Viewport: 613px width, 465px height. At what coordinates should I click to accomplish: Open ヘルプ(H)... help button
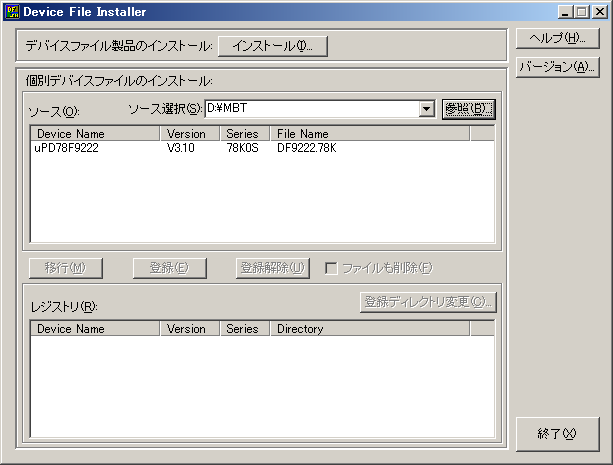tap(557, 38)
